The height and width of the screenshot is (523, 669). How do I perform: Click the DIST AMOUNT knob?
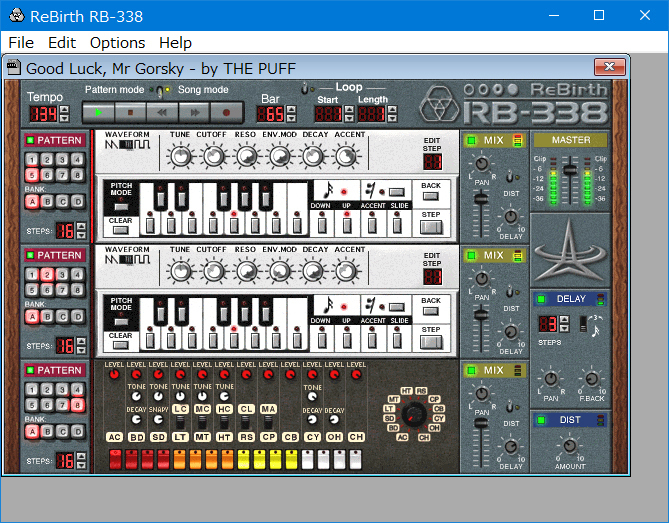570,446
